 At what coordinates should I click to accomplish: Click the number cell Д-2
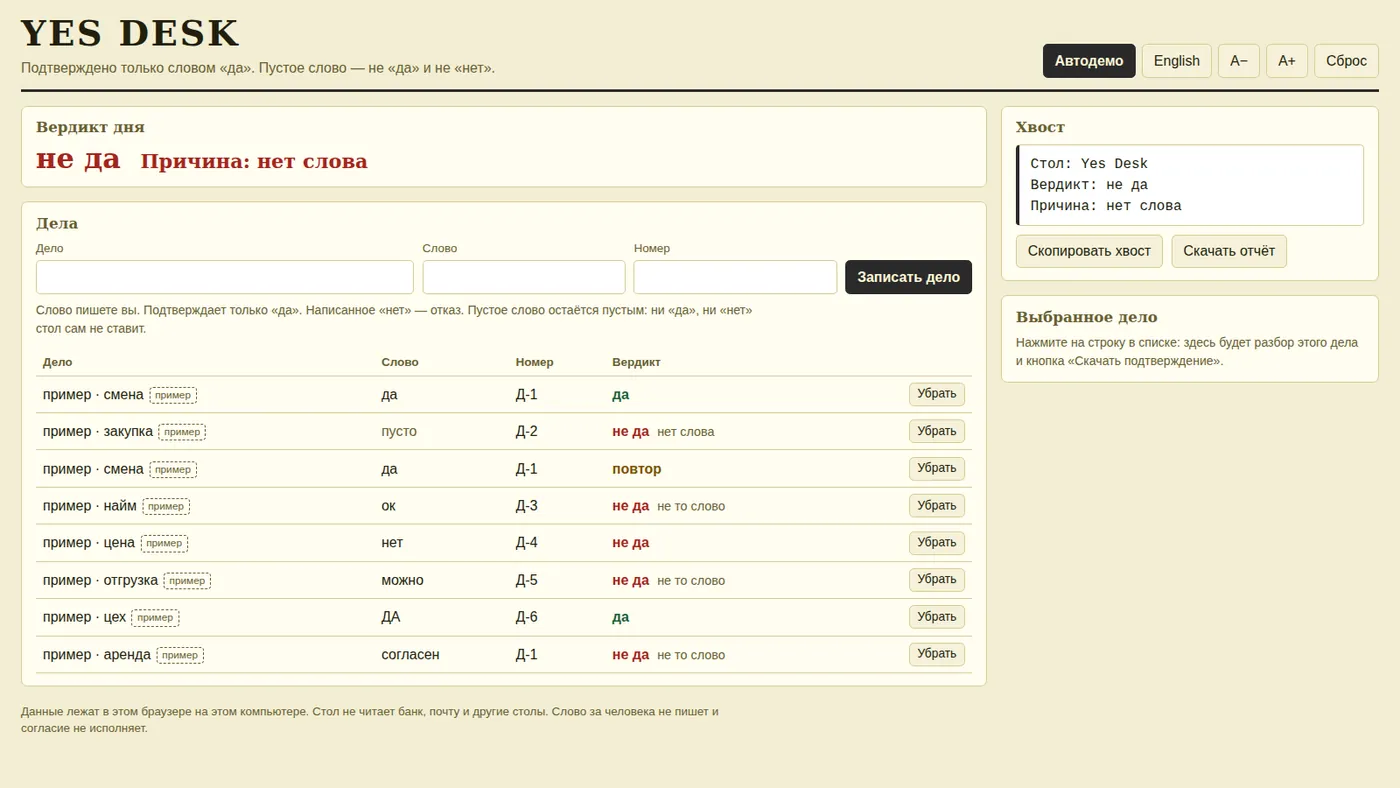click(527, 431)
